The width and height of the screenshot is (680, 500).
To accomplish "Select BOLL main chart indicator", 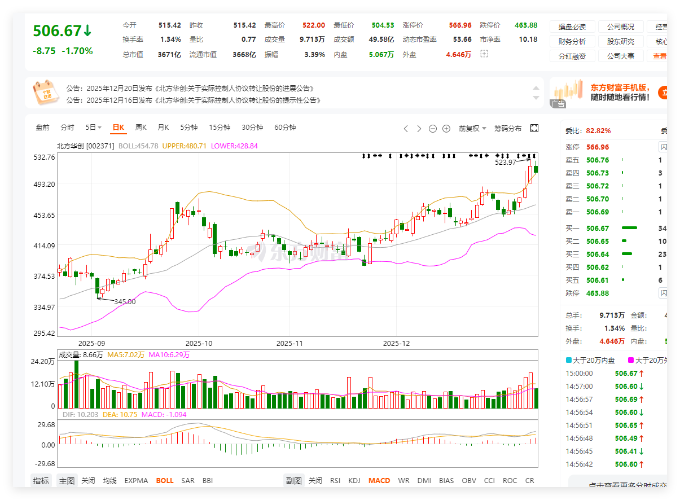I will (x=165, y=480).
